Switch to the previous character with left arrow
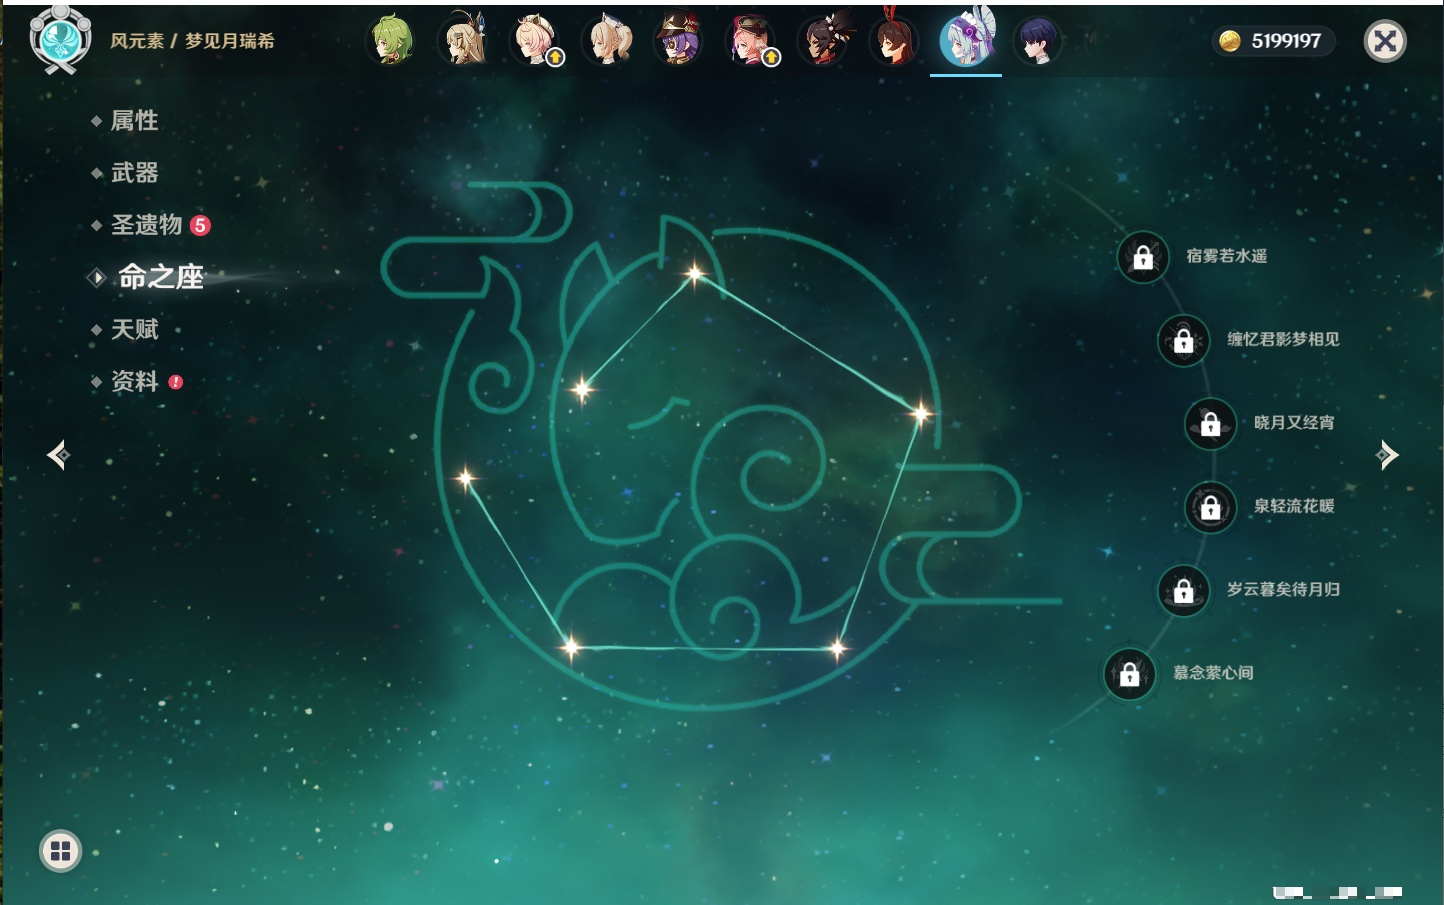Screen dimensions: 1444x905 [58, 455]
